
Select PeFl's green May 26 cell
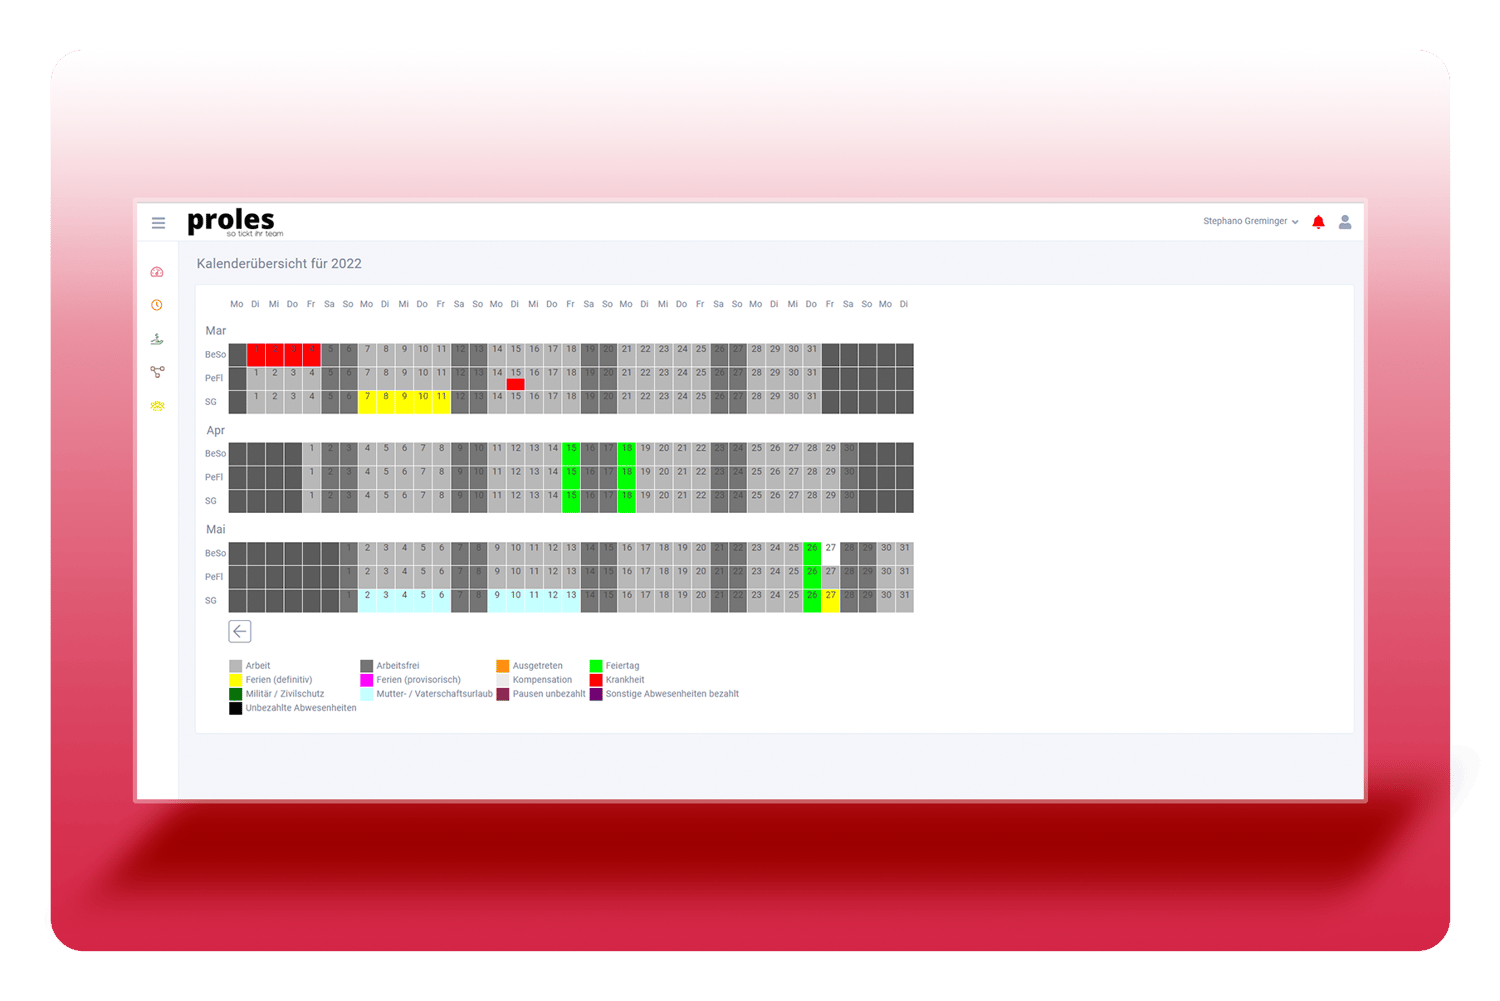812,577
